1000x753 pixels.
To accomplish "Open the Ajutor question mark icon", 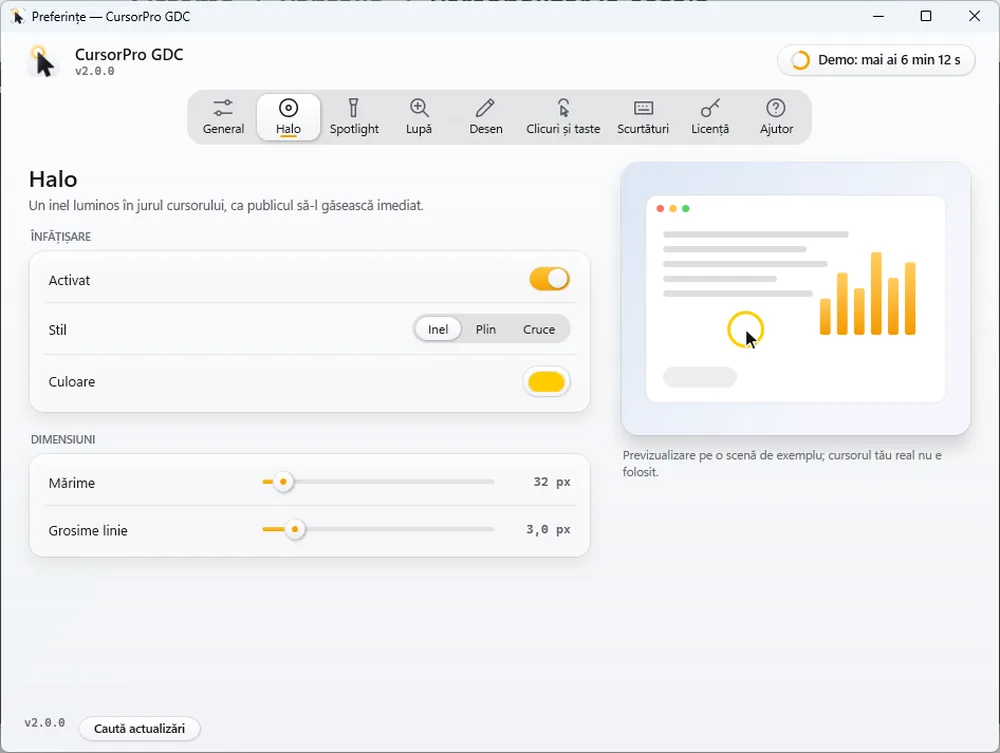I will click(x=776, y=108).
